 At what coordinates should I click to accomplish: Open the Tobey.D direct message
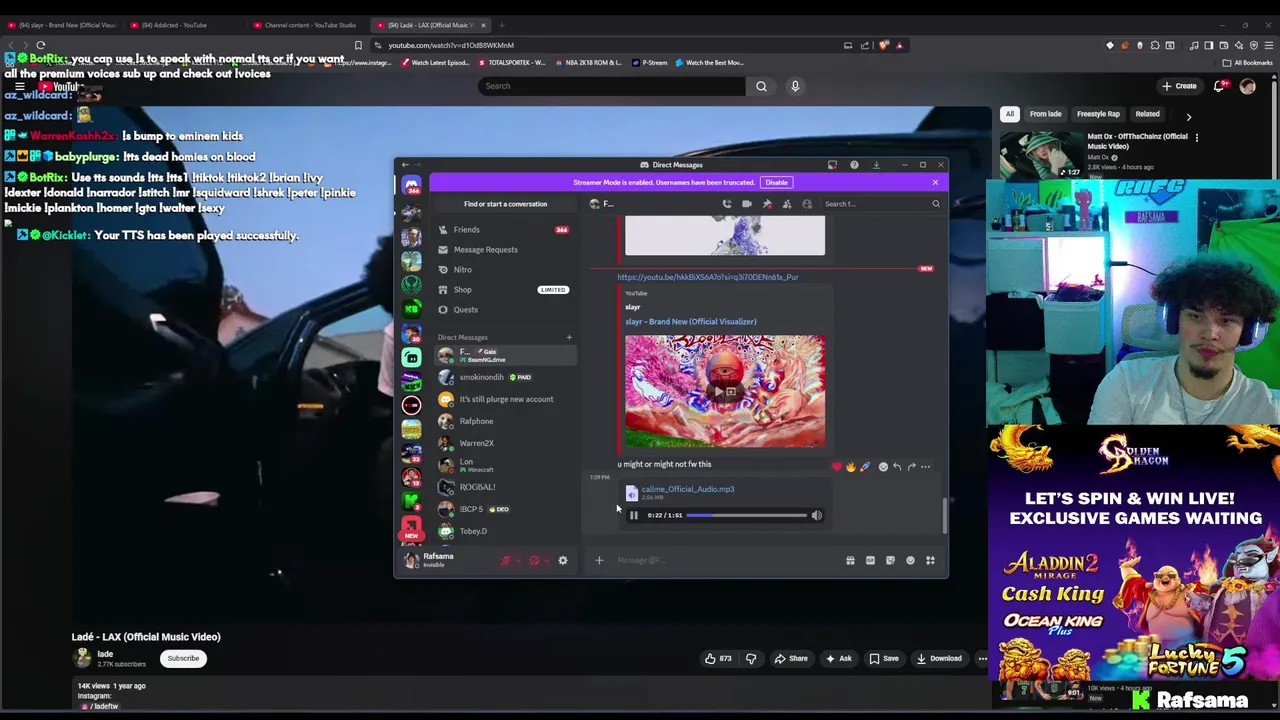505,531
